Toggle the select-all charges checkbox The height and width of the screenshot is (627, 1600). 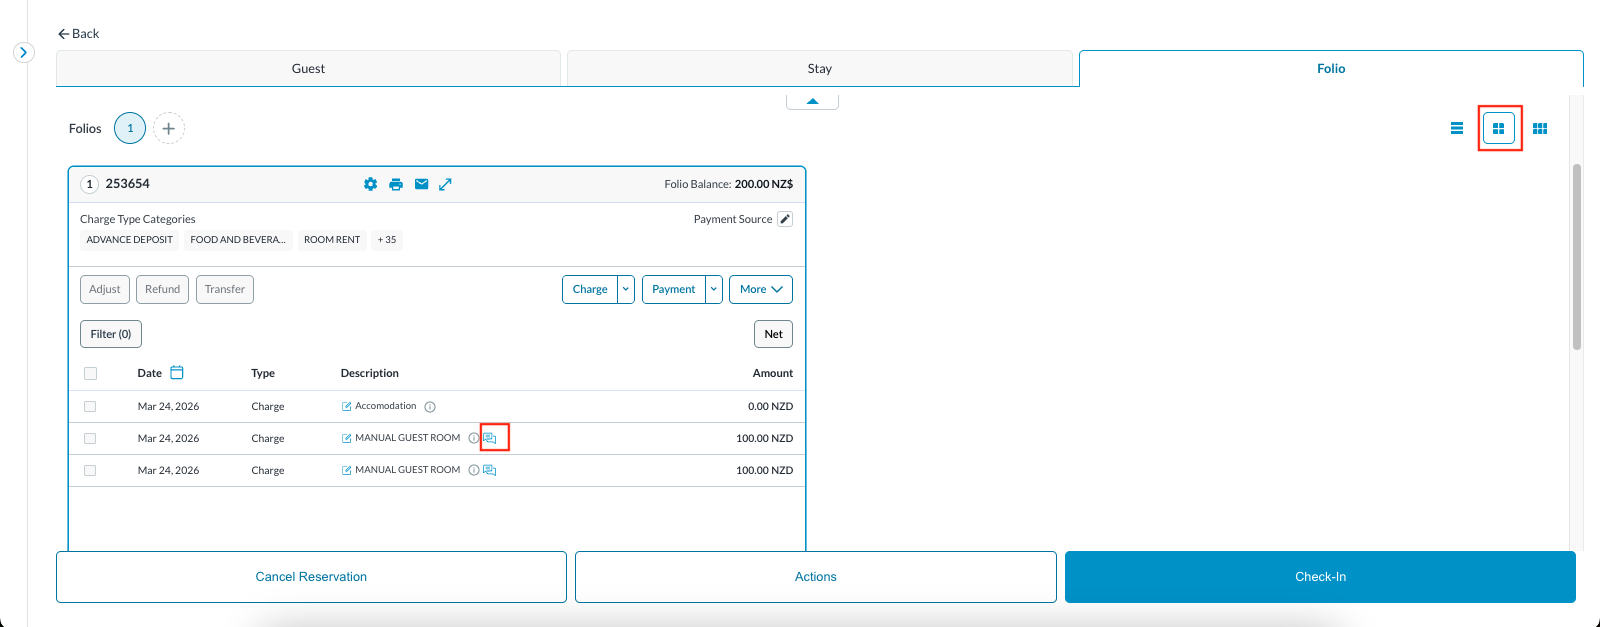point(90,374)
